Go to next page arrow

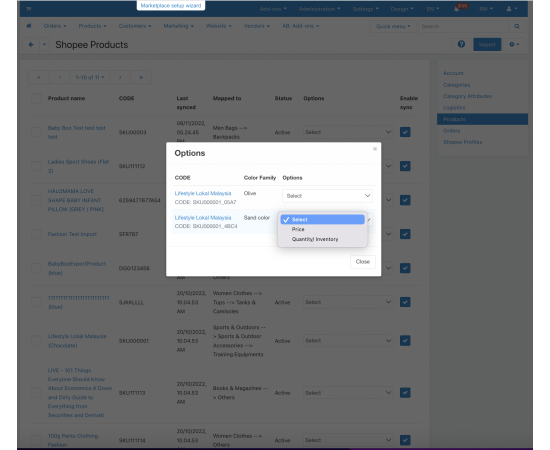point(120,77)
